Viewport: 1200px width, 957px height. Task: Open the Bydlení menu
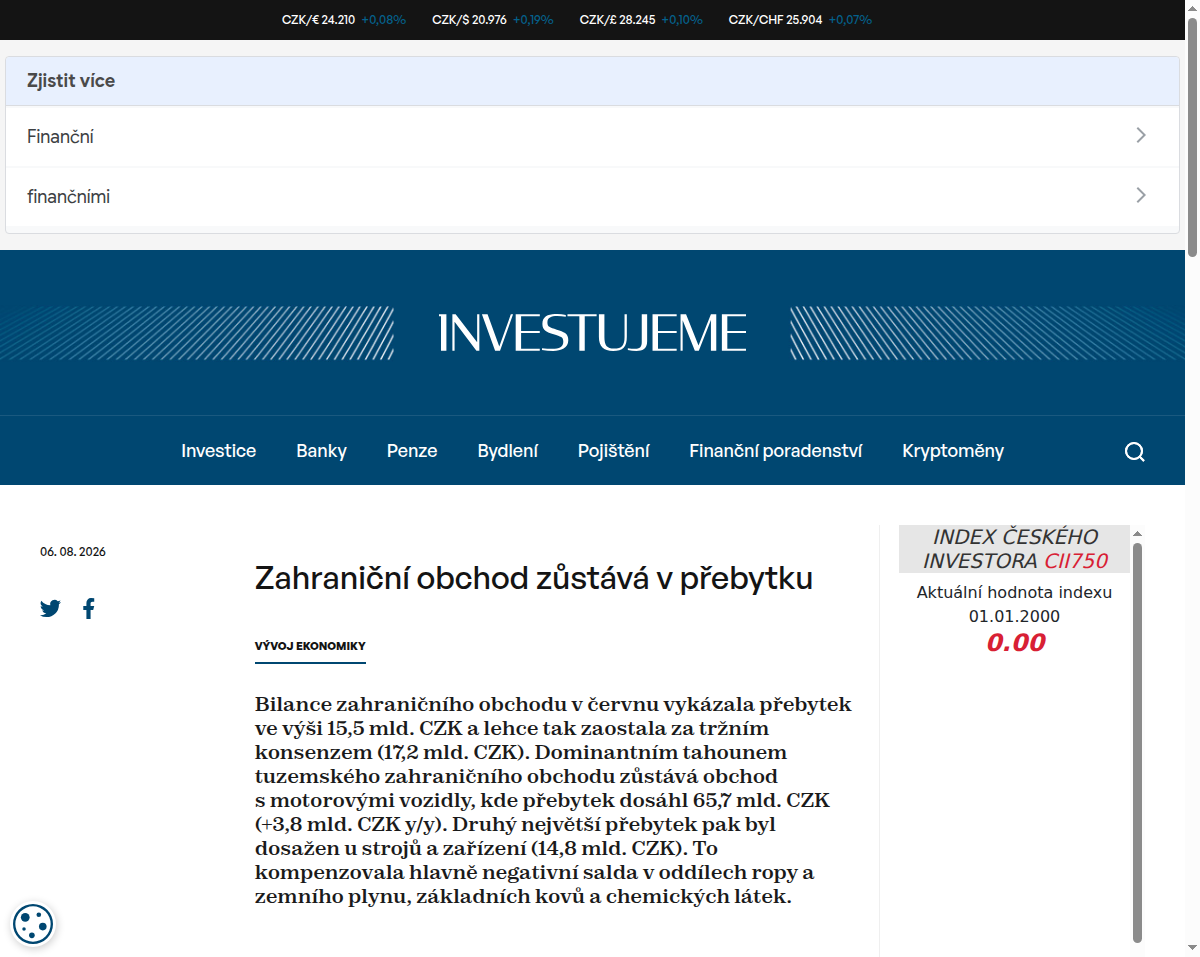[507, 451]
